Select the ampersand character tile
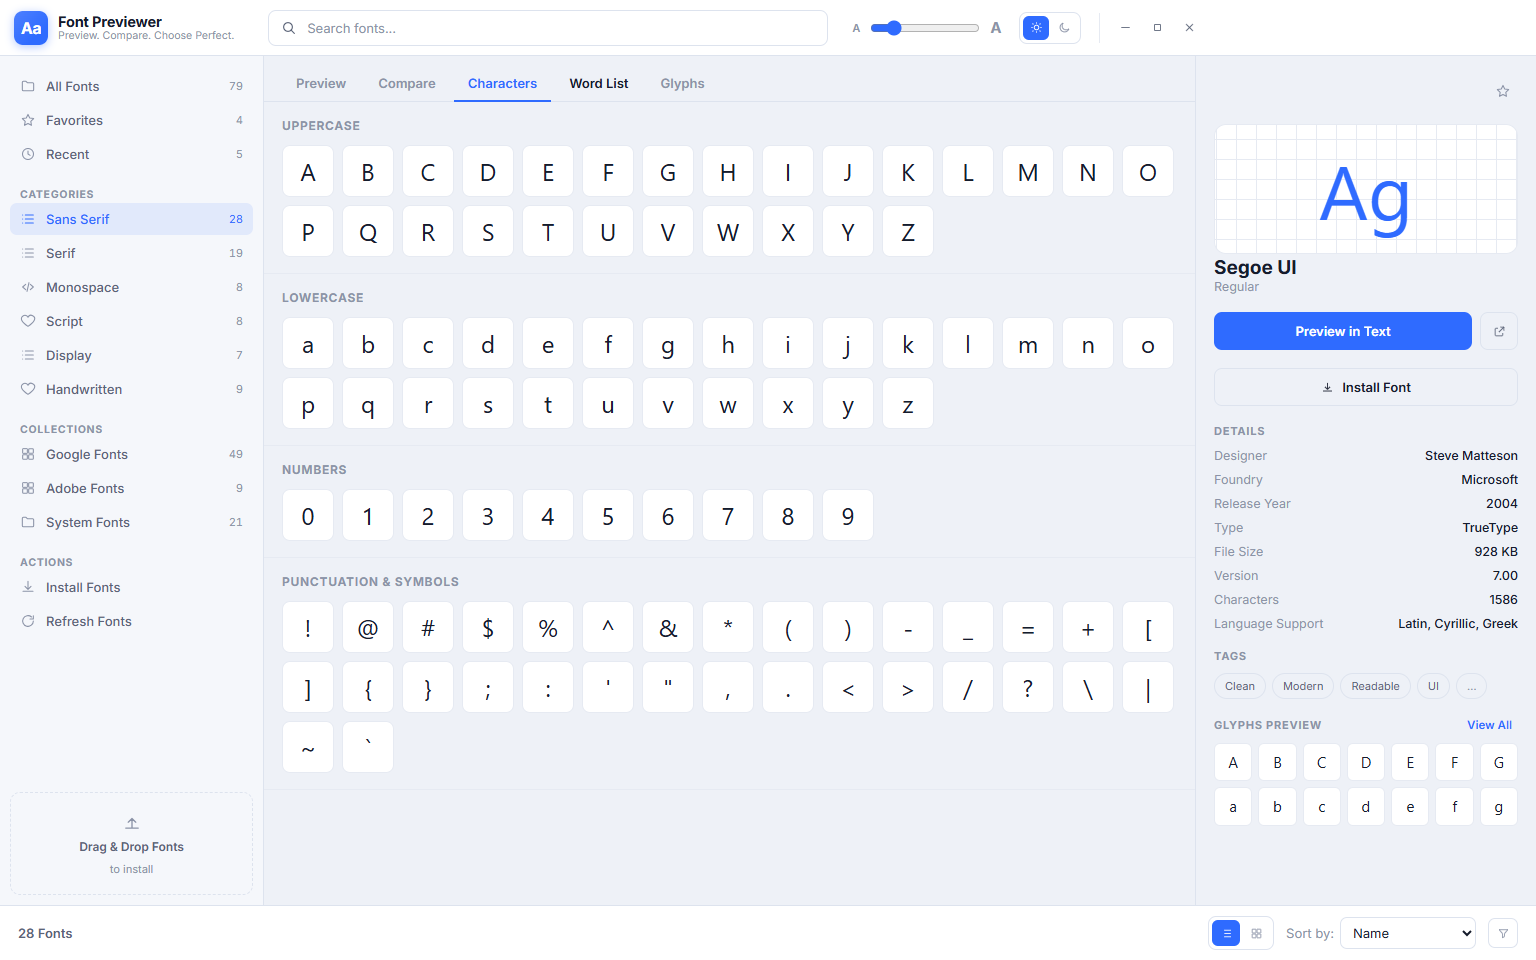1536x960 pixels. (668, 627)
